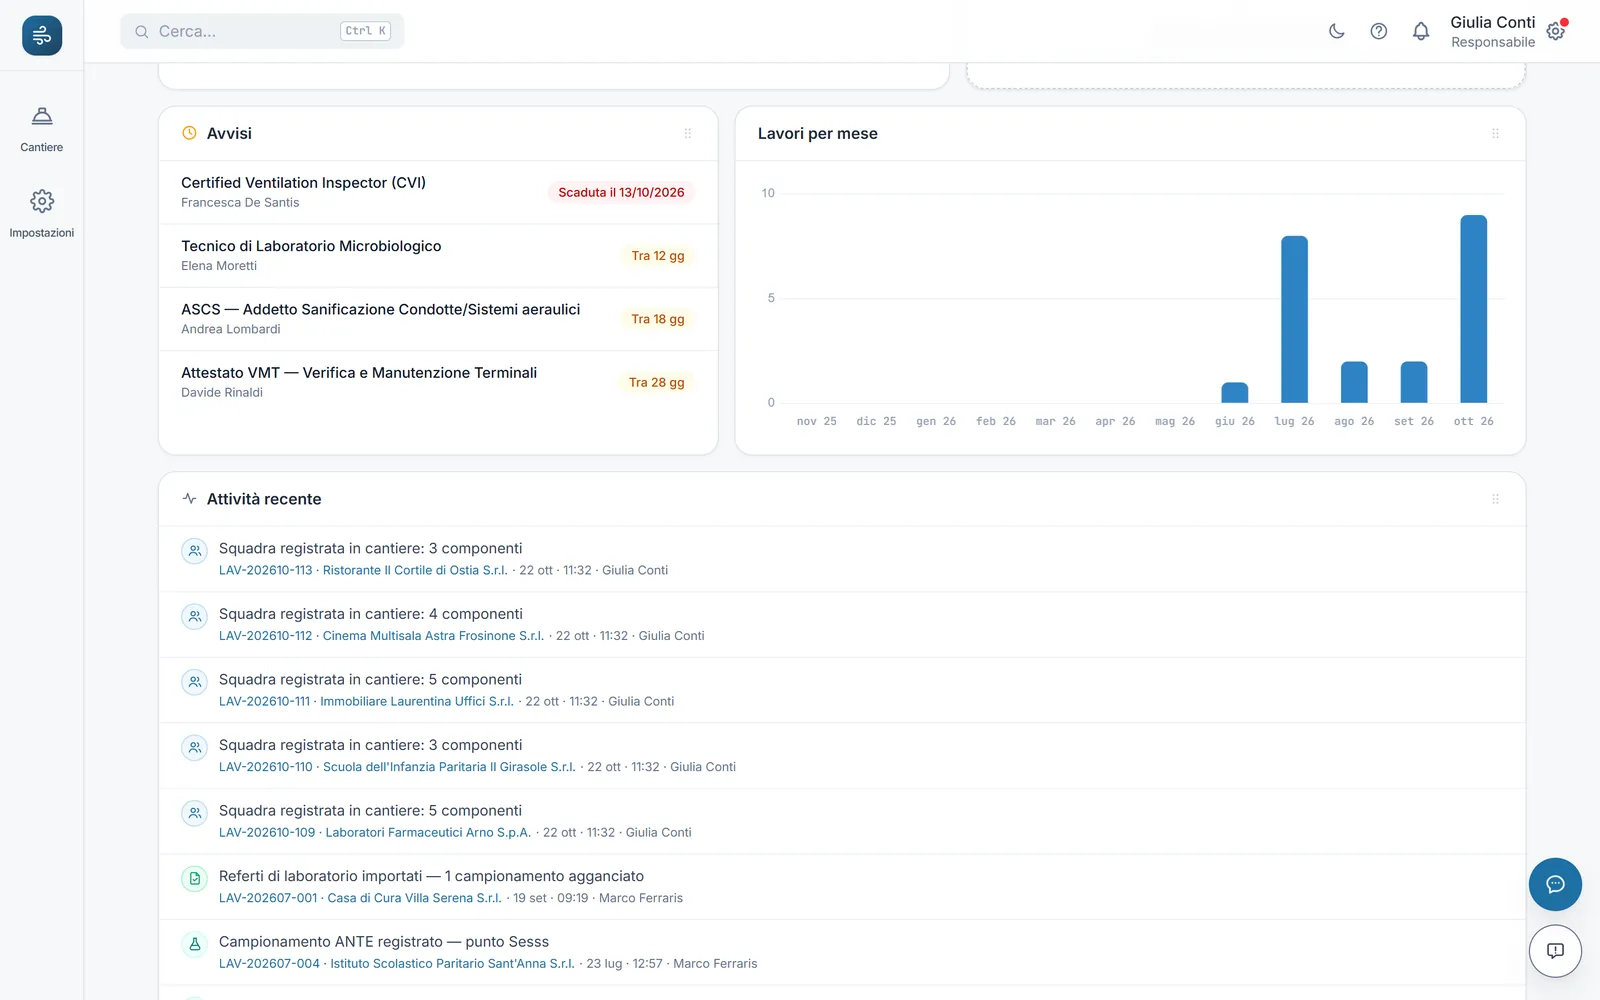
Task: Toggle dark mode with the moon icon
Action: pyautogui.click(x=1336, y=31)
